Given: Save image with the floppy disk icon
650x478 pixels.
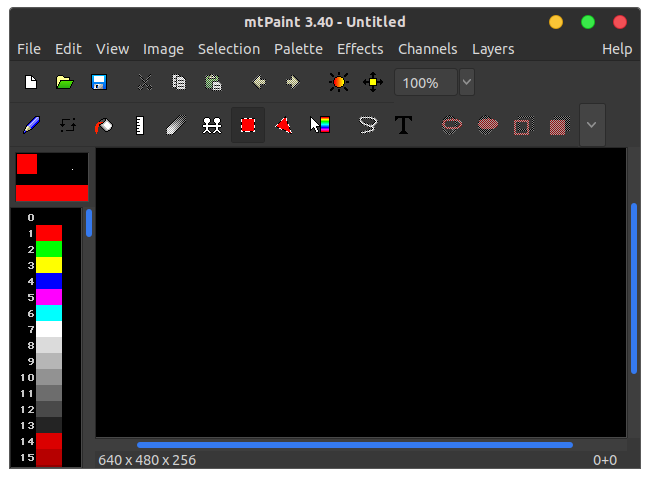Looking at the screenshot, I should 99,82.
